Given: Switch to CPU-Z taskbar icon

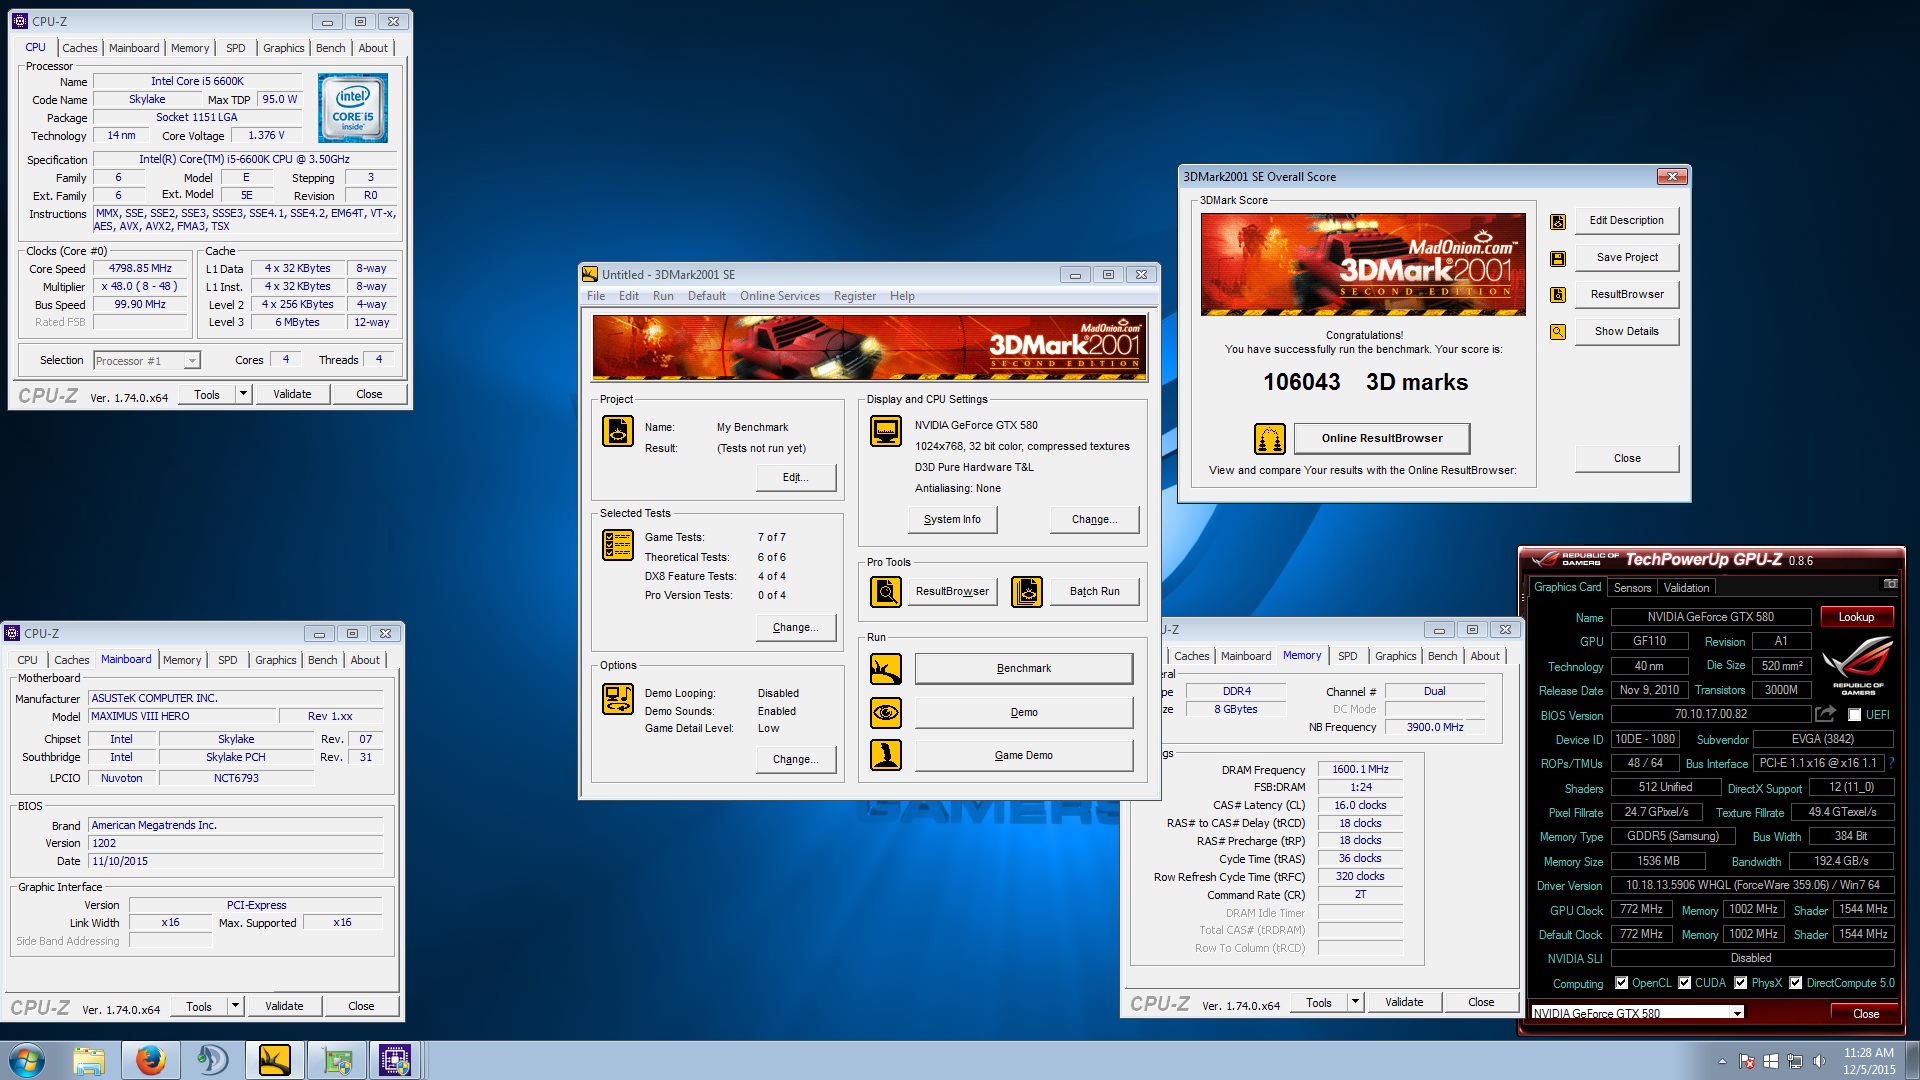Looking at the screenshot, I should [x=395, y=1060].
